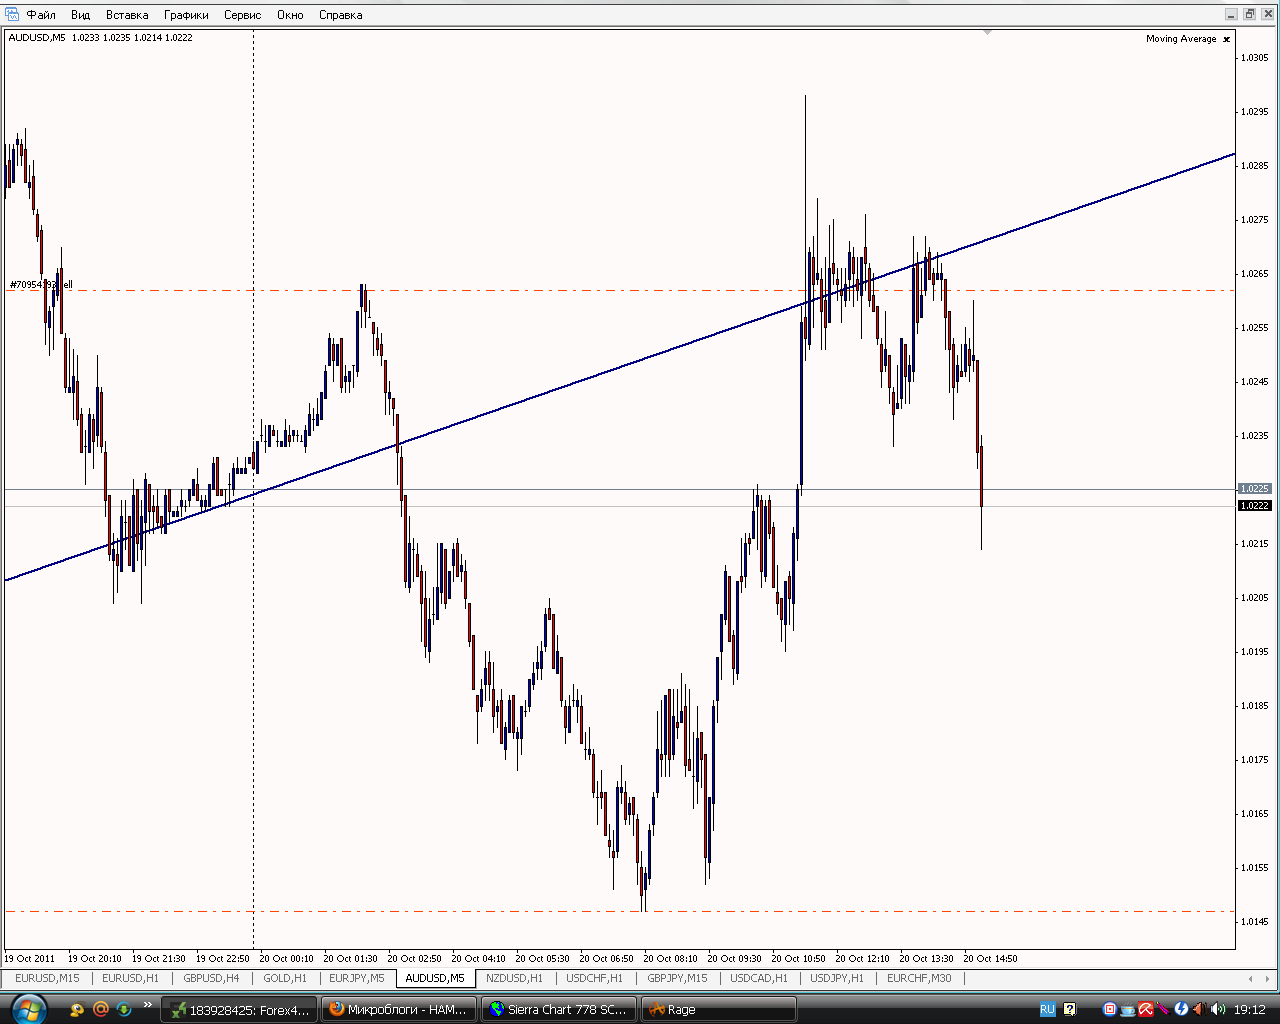Click the chart window icon beside Файл
This screenshot has width=1280, height=1024.
click(x=12, y=15)
